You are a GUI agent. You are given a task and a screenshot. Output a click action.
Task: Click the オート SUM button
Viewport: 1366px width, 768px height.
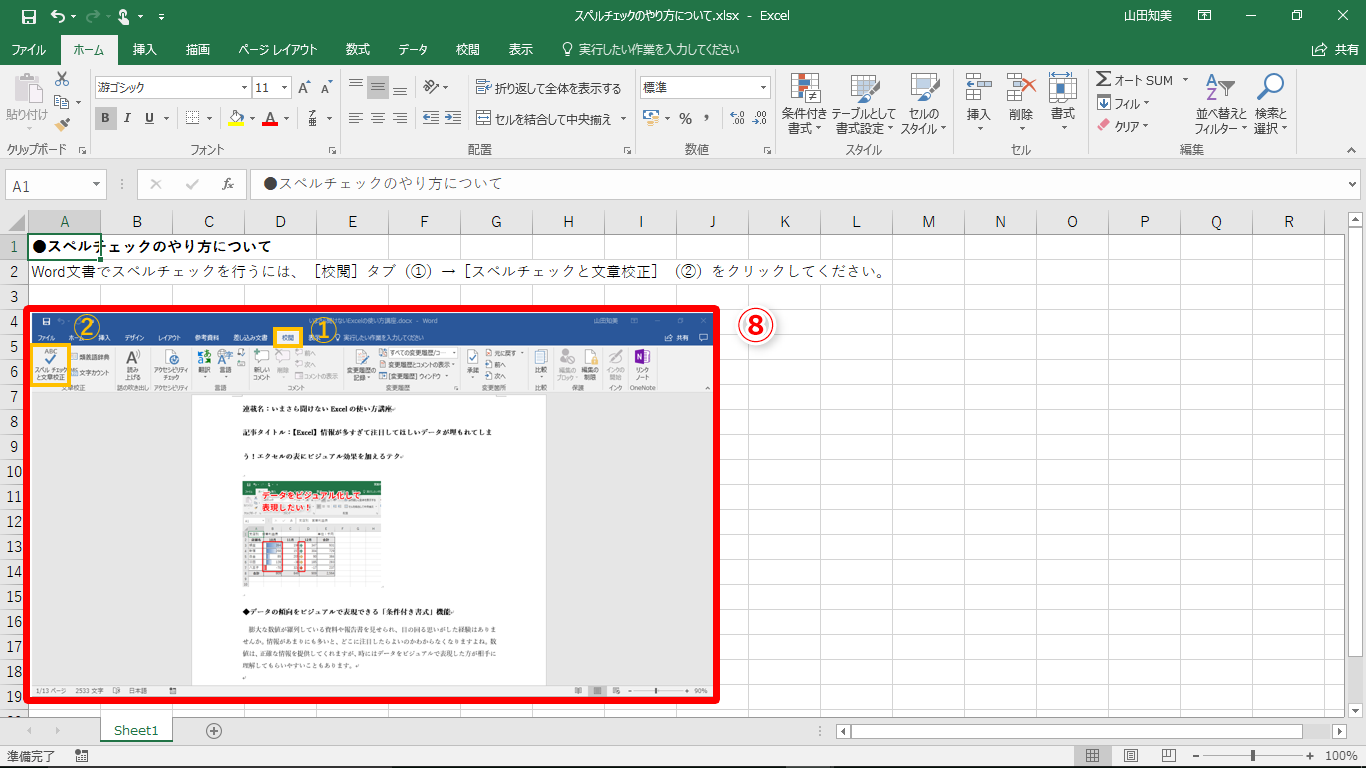click(x=1136, y=80)
